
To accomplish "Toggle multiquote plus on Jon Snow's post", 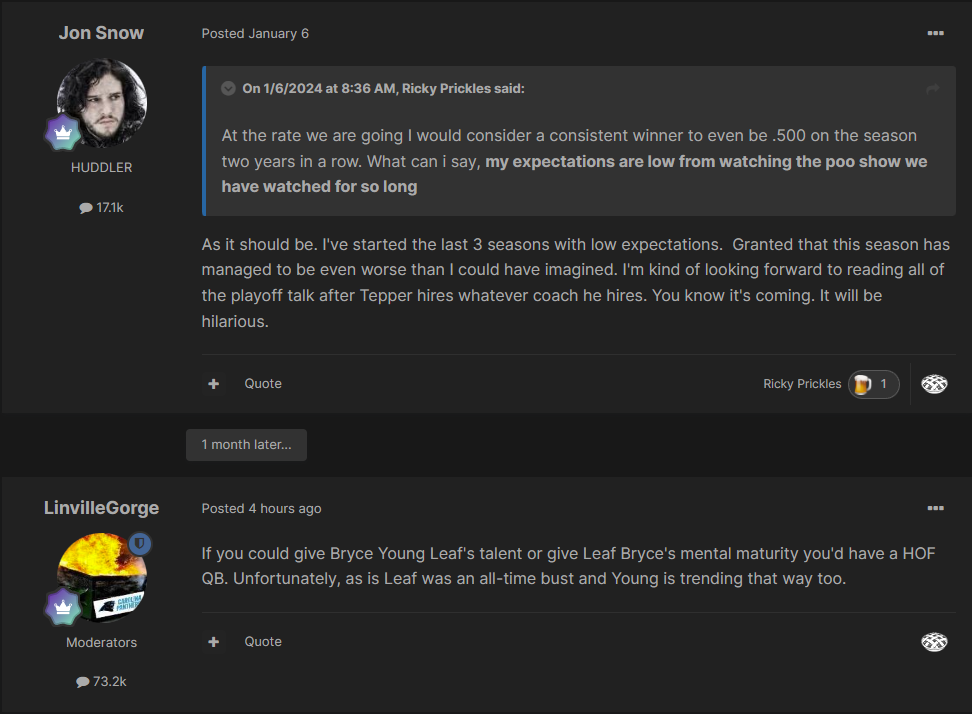I will 214,384.
